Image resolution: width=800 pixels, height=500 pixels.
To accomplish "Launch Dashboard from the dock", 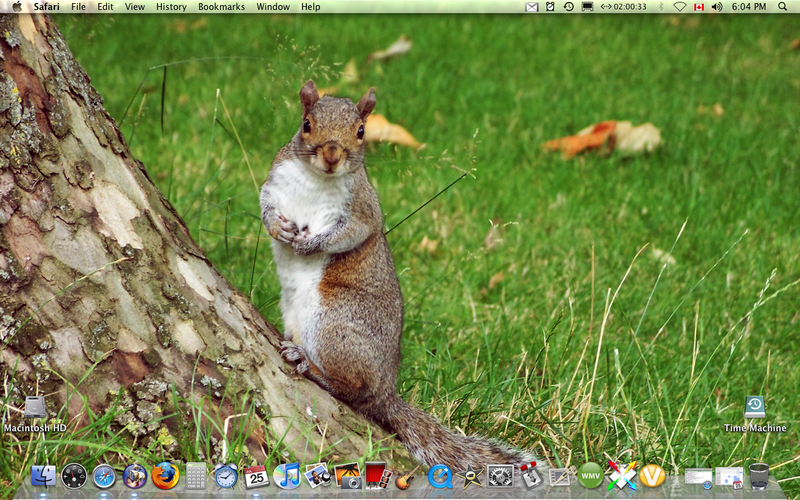I will point(74,476).
